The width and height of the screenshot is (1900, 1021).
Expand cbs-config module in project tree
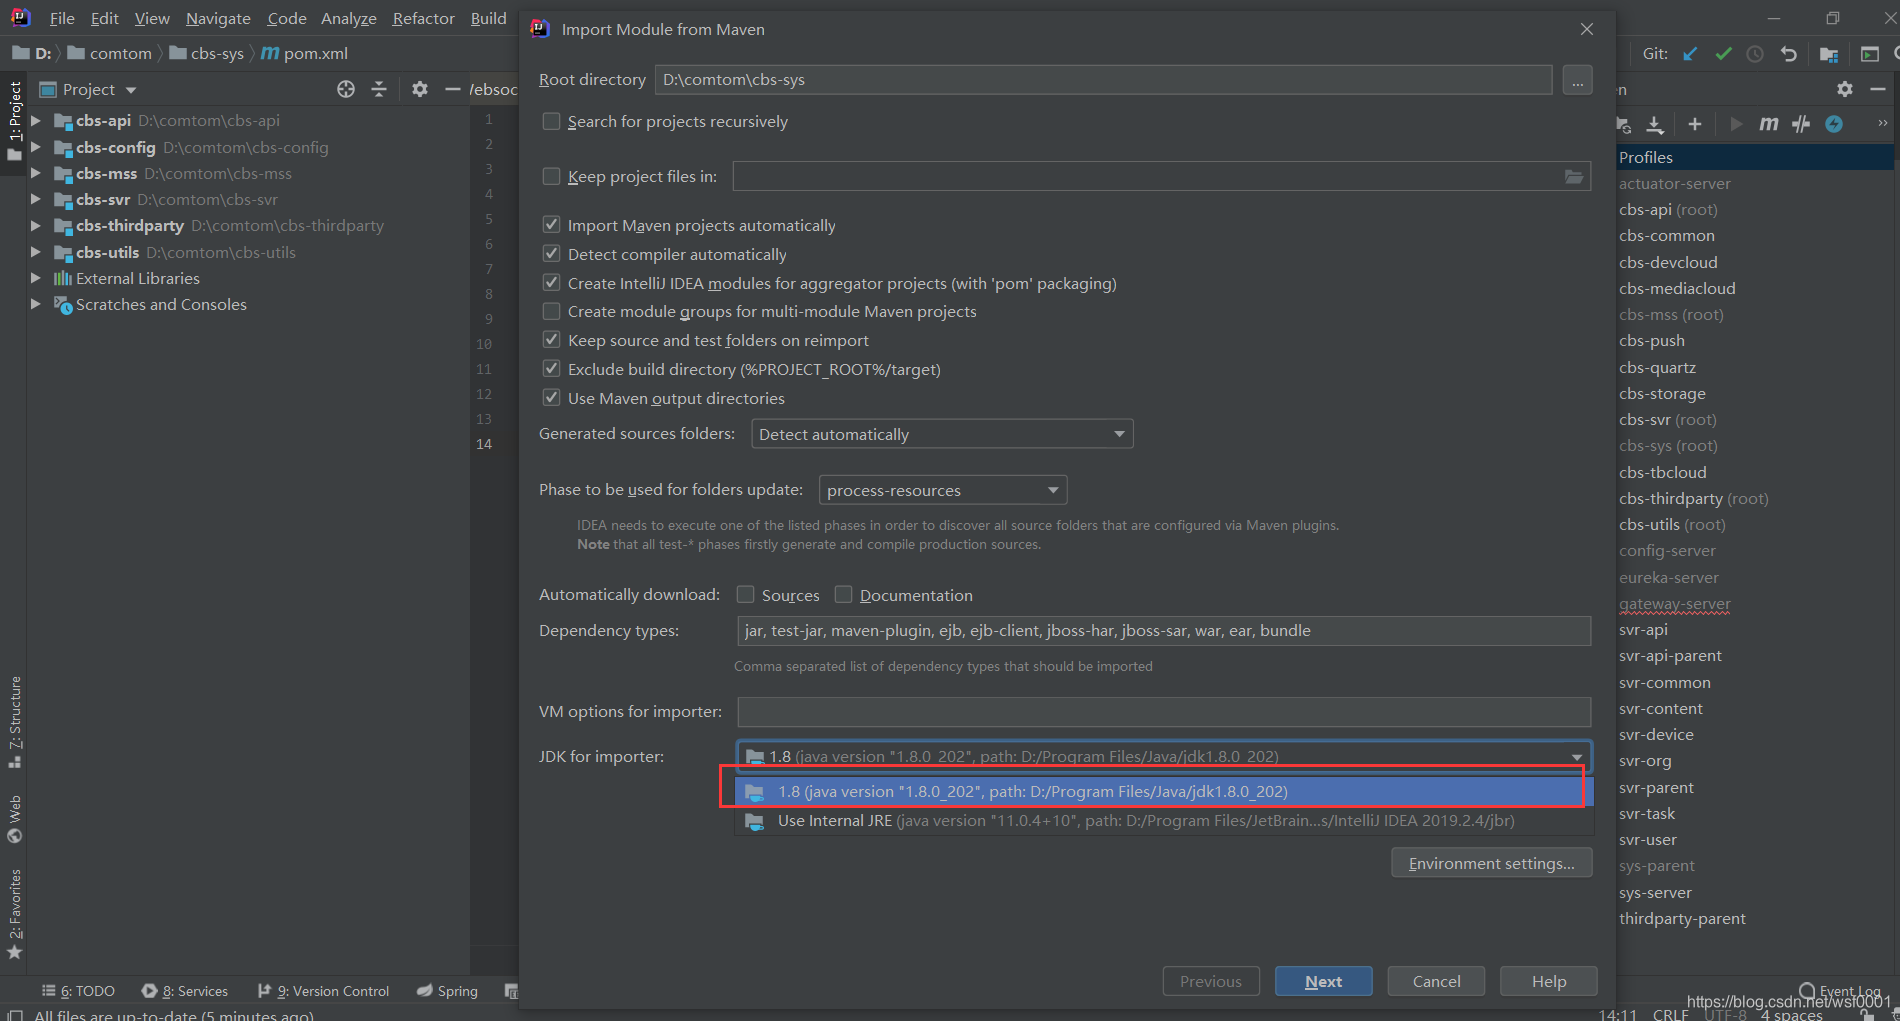point(36,147)
